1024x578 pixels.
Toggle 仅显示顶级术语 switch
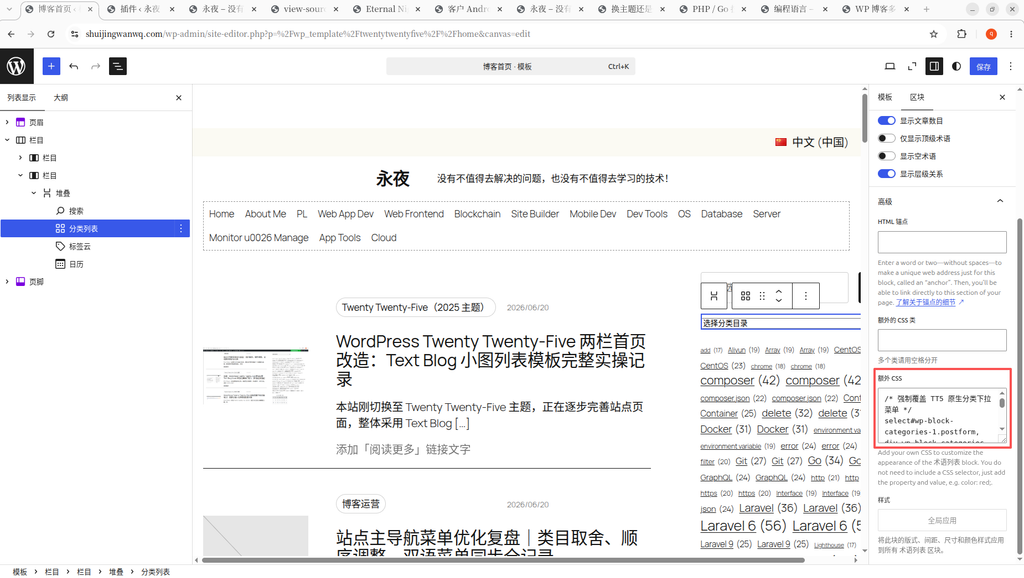pyautogui.click(x=886, y=138)
